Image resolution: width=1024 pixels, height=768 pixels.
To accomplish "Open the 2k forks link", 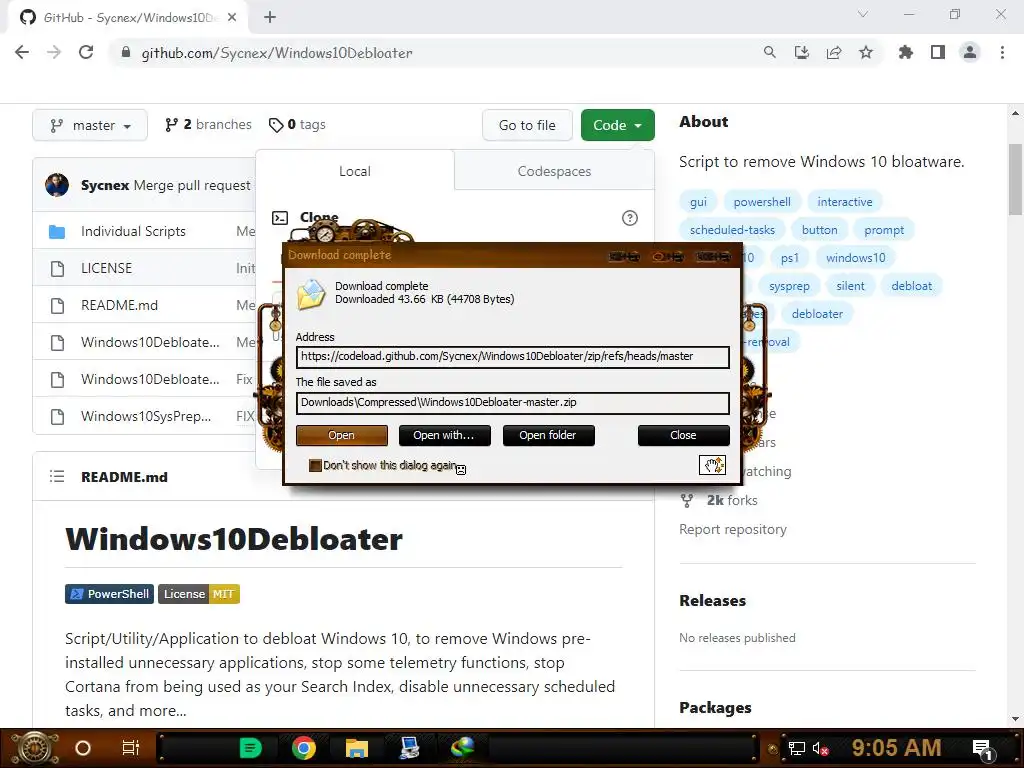I will click(x=731, y=500).
